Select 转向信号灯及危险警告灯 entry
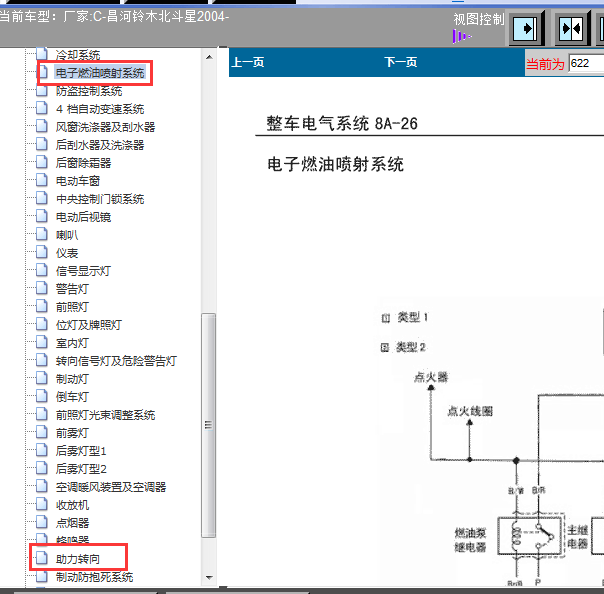 (116, 361)
